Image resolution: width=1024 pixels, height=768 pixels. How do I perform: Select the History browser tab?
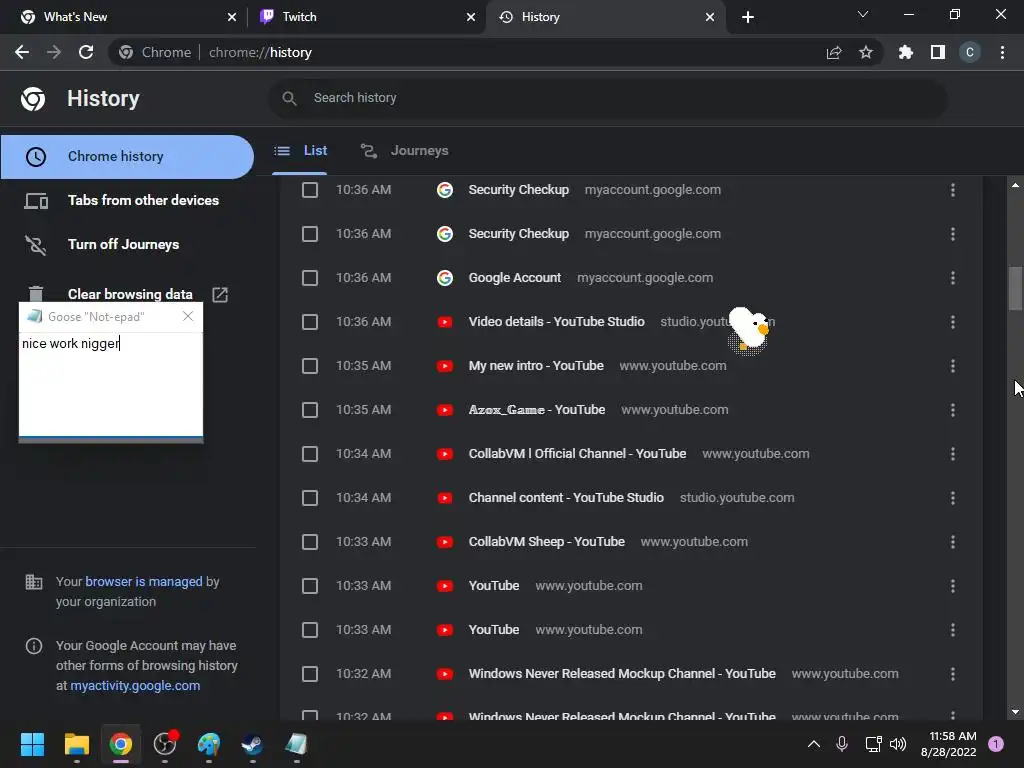click(604, 17)
